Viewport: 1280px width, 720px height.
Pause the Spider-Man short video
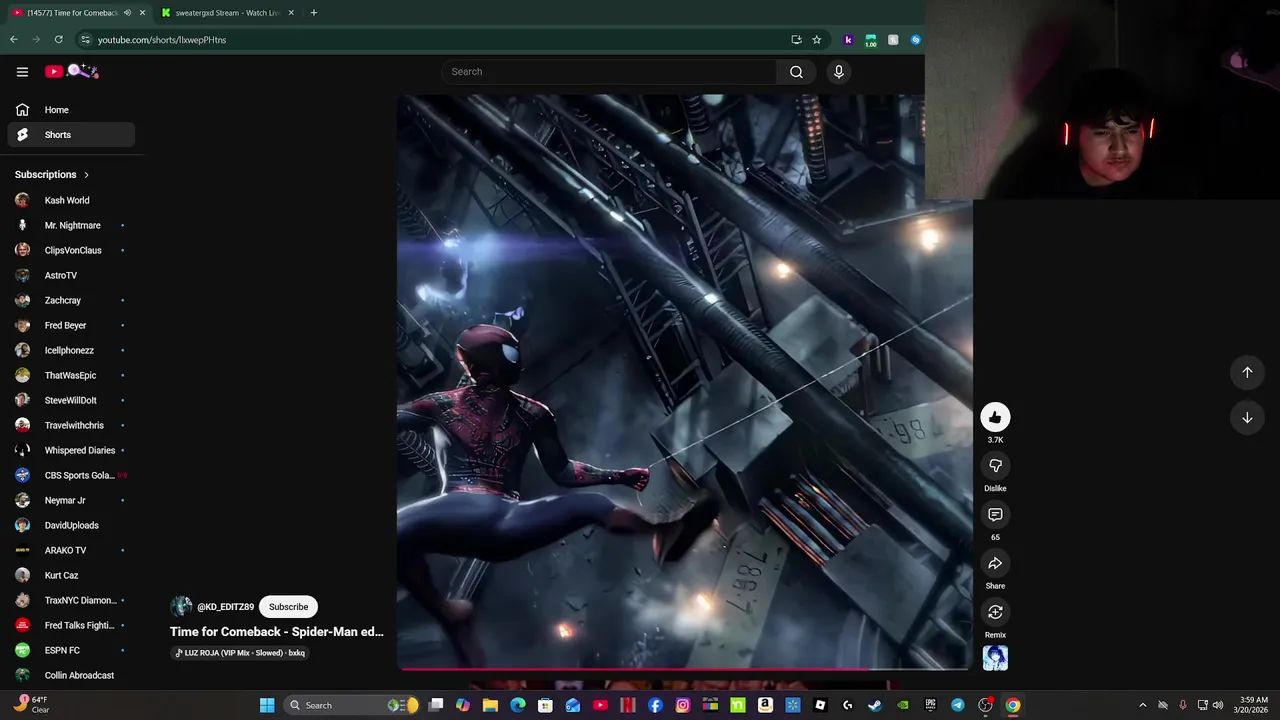tap(684, 380)
